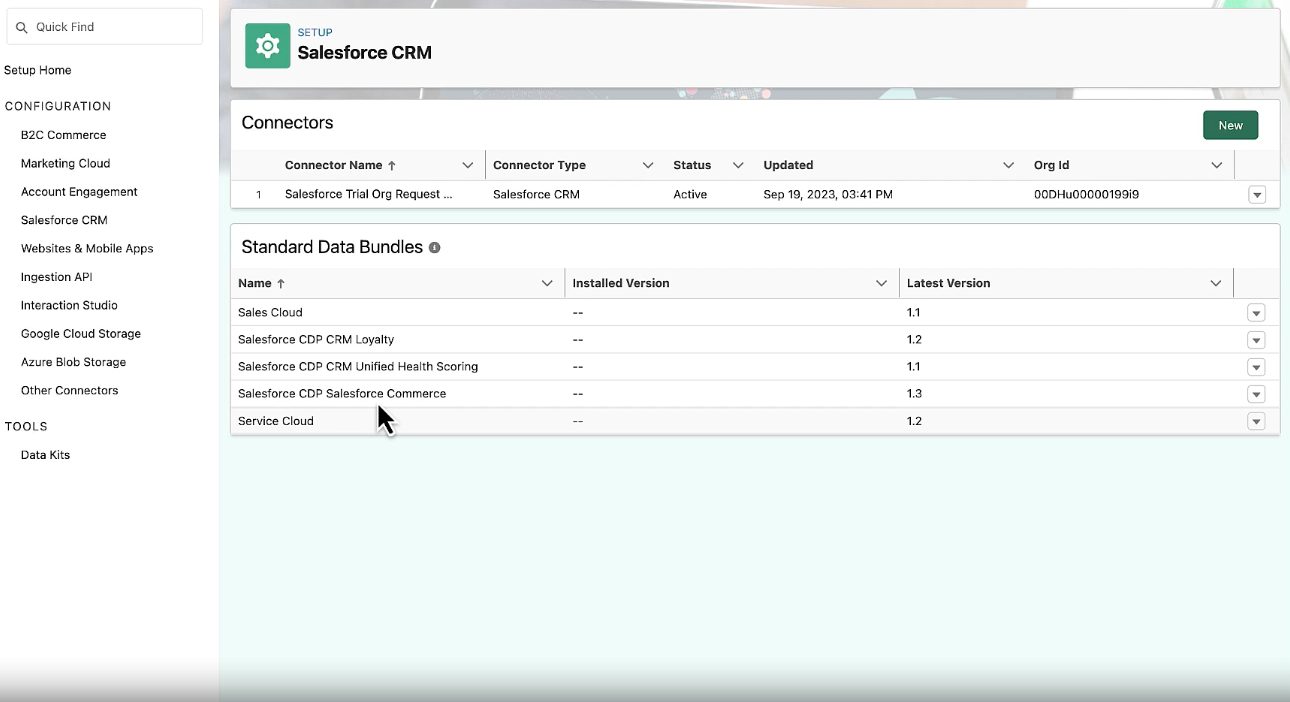Open row actions for Service Cloud bundle

pyautogui.click(x=1256, y=421)
